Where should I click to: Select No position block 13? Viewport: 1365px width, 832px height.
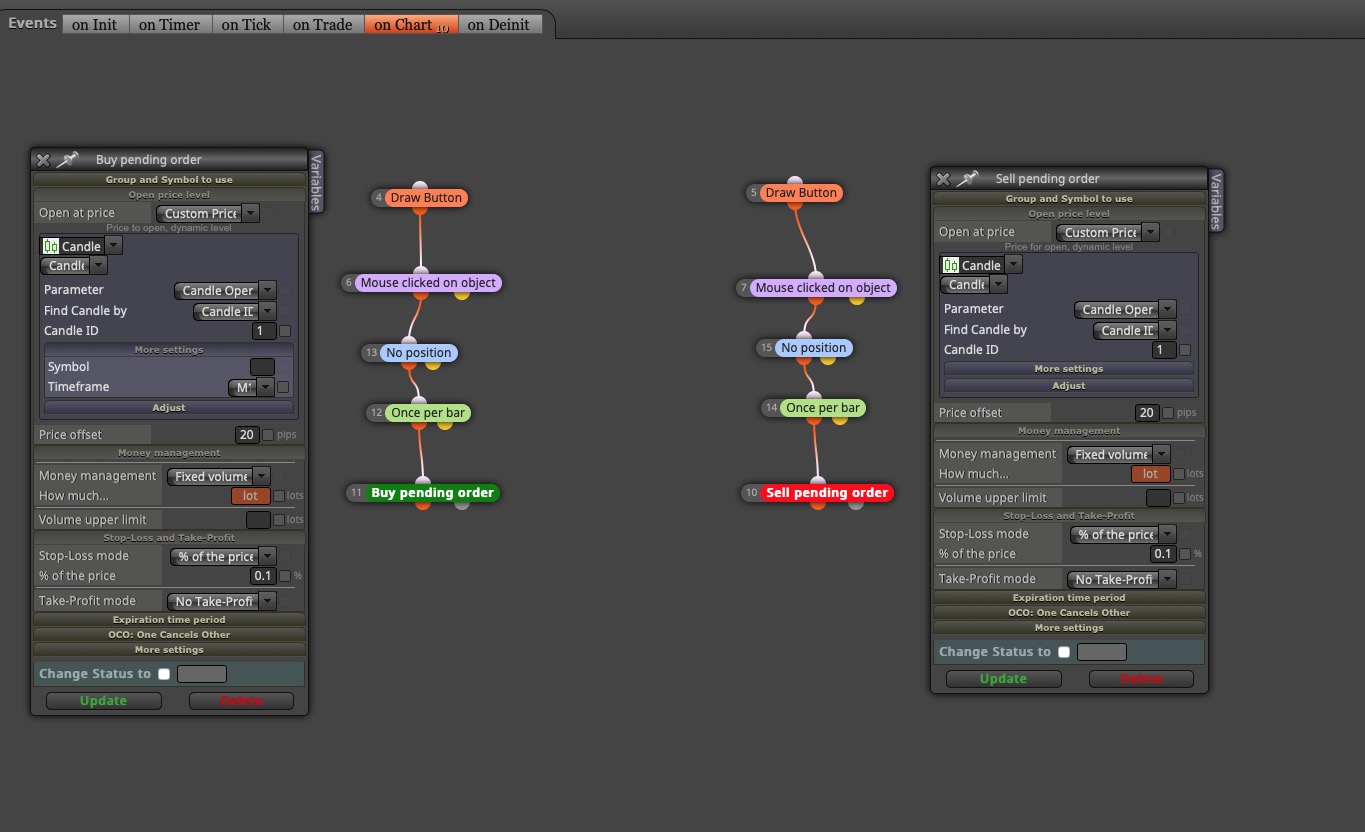(x=419, y=353)
